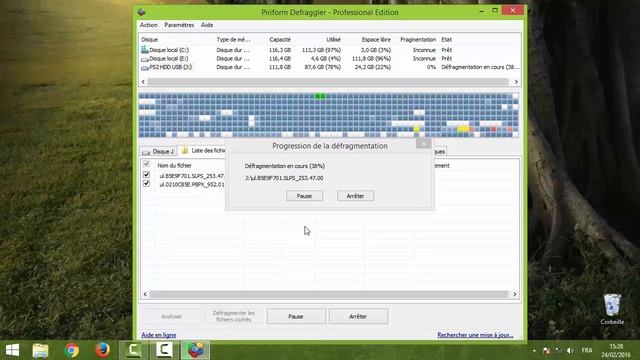This screenshot has width=640, height=360.
Task: Click the flag notification tray icon
Action: (x=547, y=350)
